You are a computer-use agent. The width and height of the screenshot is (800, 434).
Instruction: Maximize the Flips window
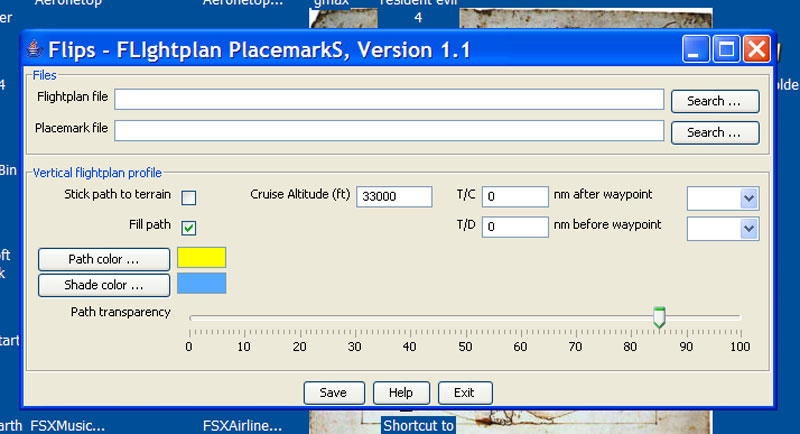click(x=726, y=49)
